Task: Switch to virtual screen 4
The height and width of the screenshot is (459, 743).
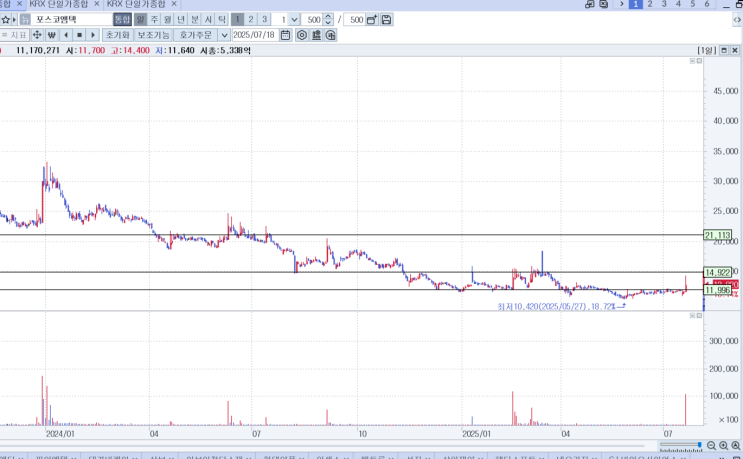Action: (678, 4)
